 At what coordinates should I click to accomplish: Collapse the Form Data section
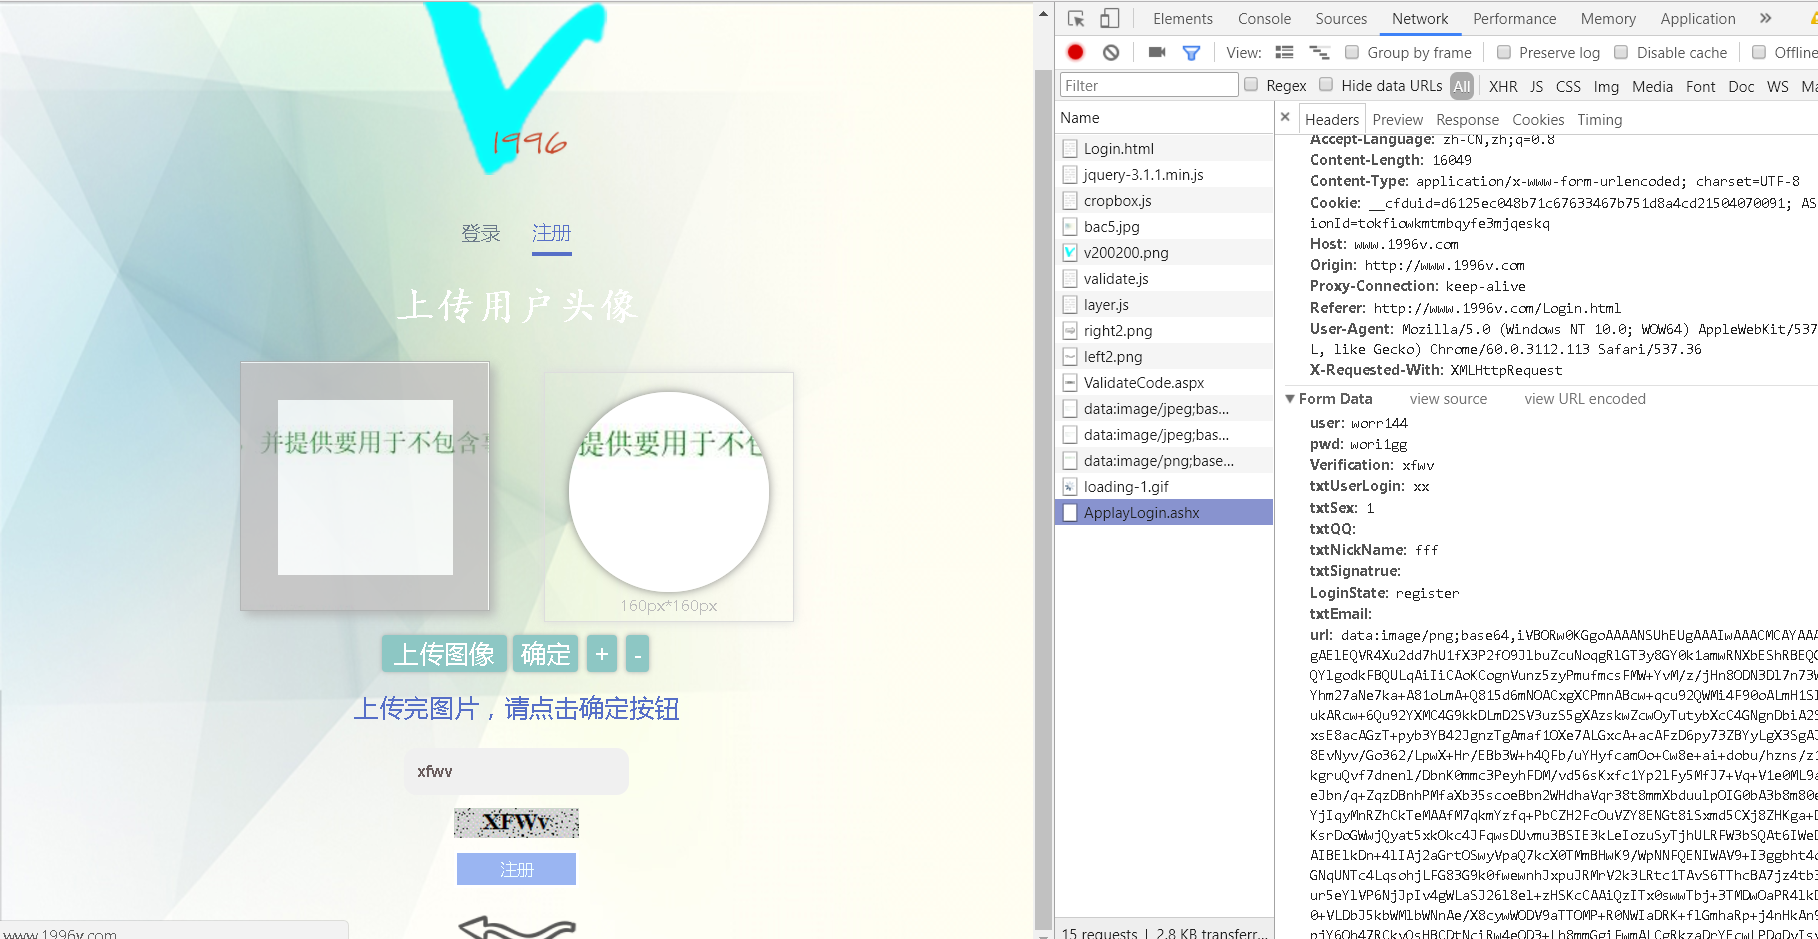1290,399
